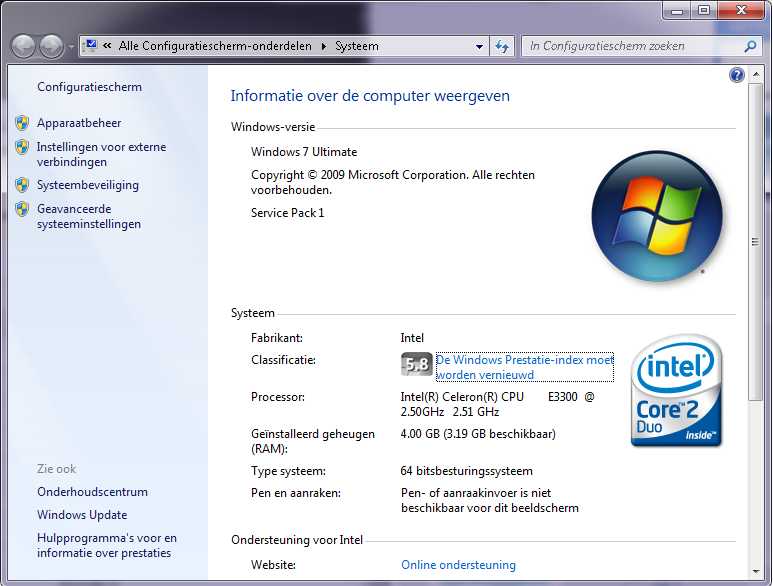Click the scrollbar up arrow

pos(755,74)
